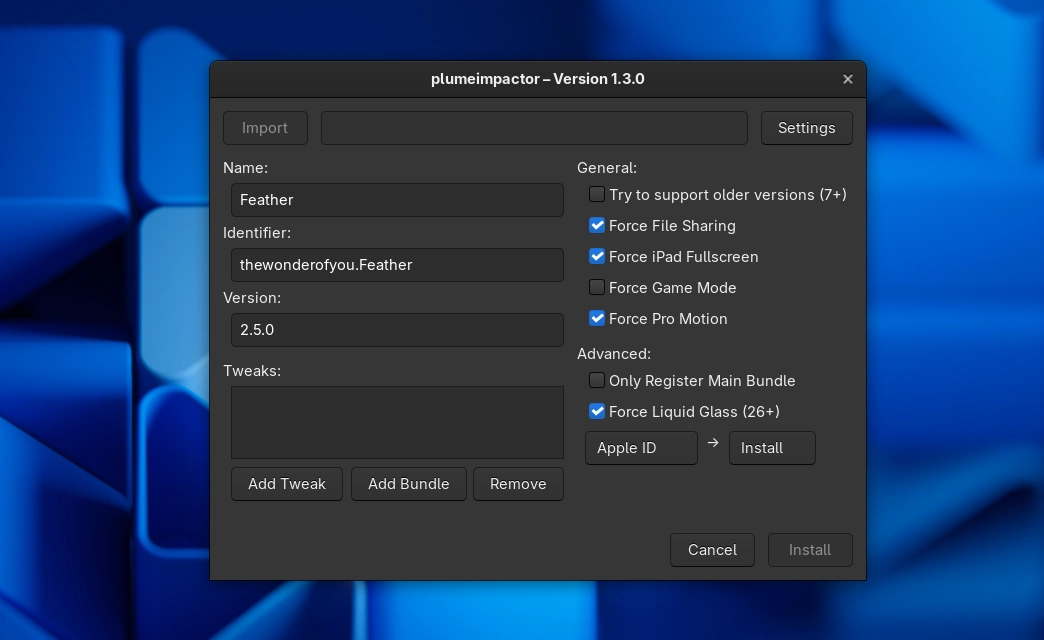Click the Import button
Viewport: 1044px width, 640px height.
tap(265, 128)
